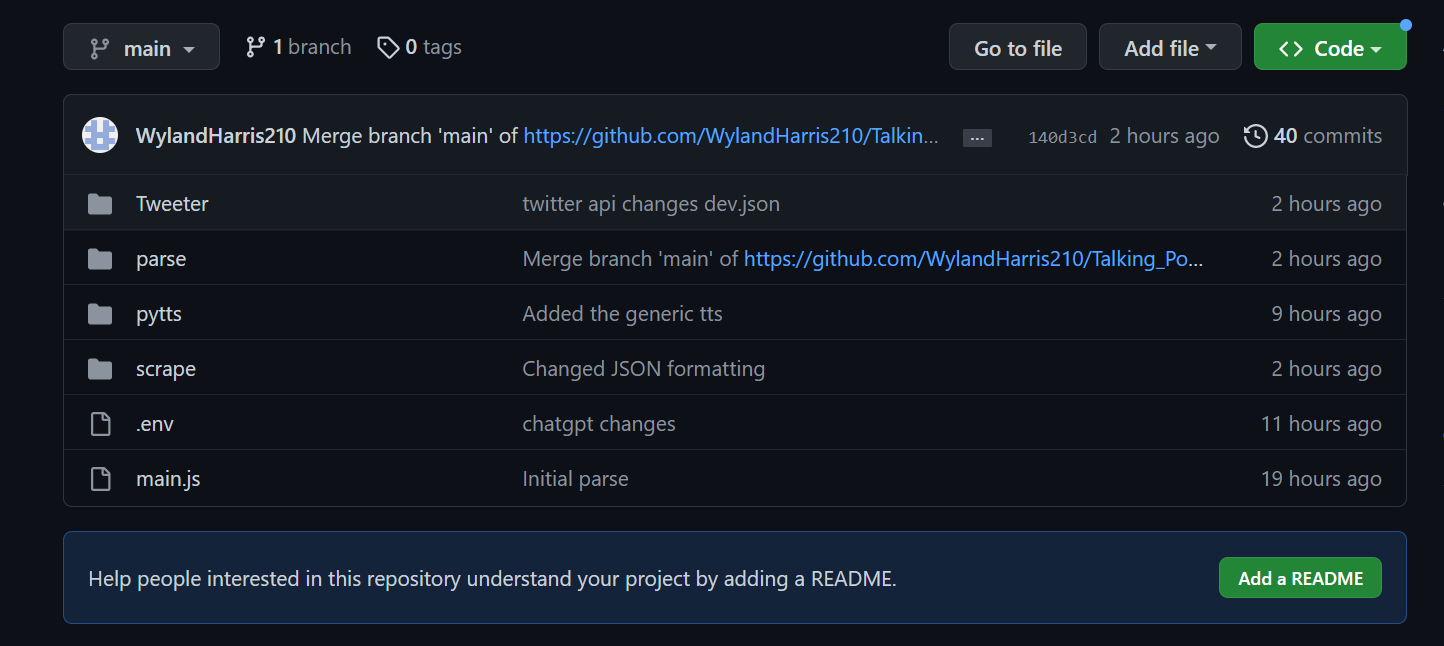Click the commit history clock icon
This screenshot has width=1444, height=646.
(1255, 136)
